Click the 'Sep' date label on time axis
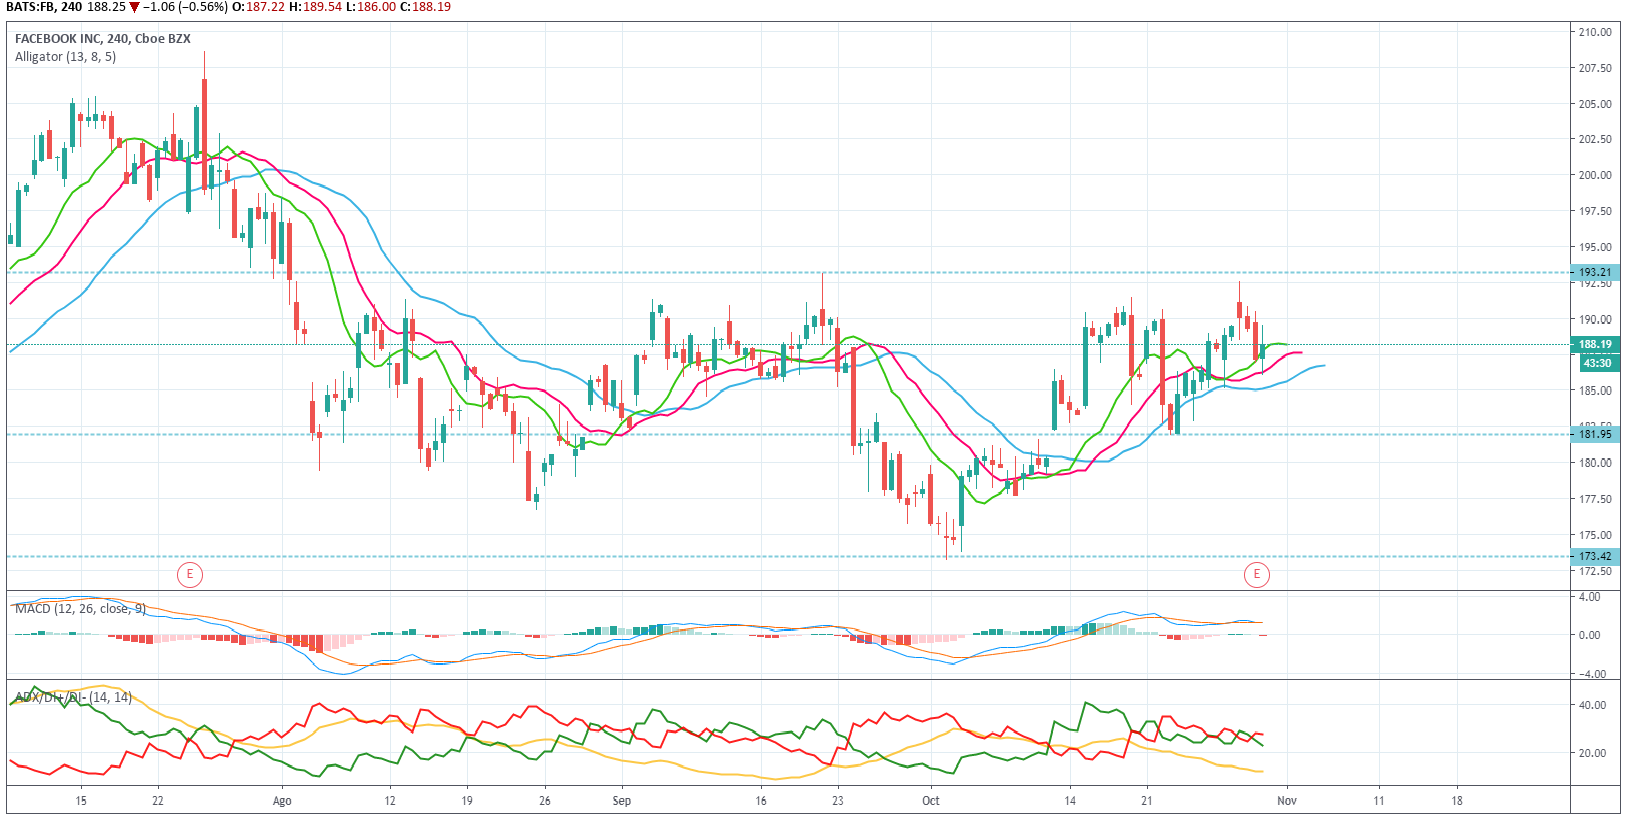This screenshot has width=1627, height=816. coord(622,801)
